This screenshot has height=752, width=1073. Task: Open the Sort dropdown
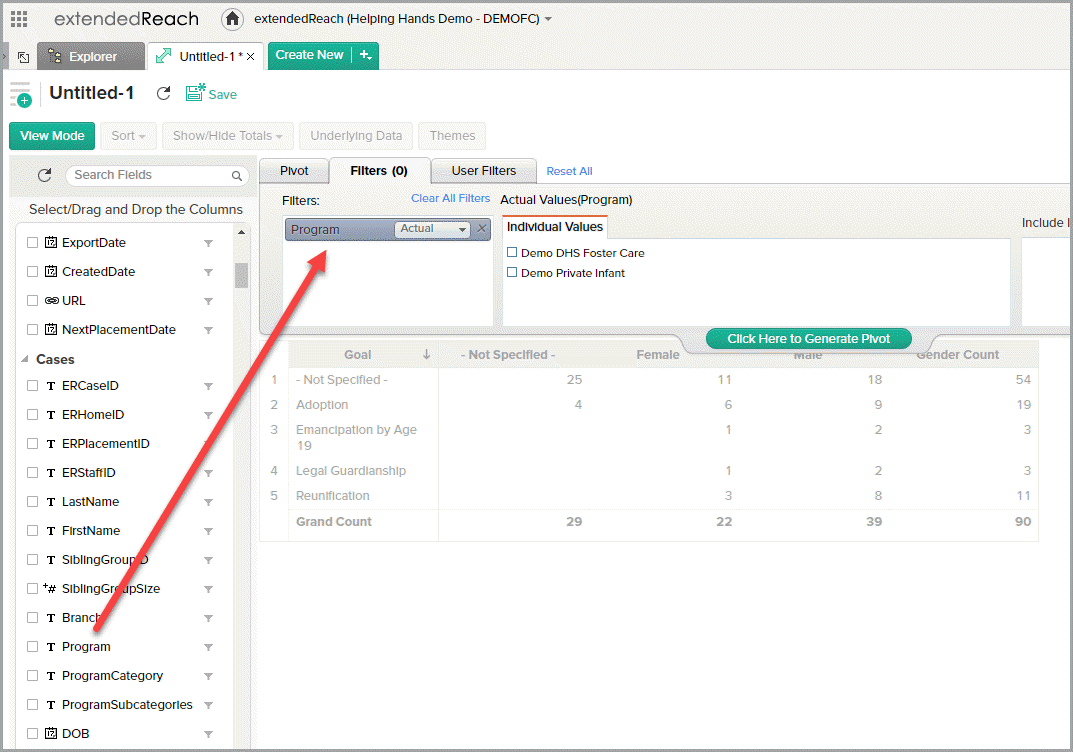(x=129, y=135)
